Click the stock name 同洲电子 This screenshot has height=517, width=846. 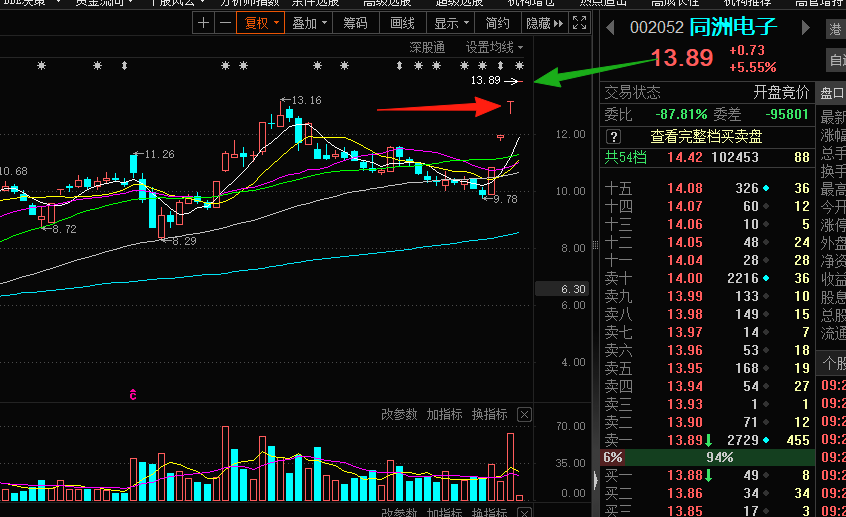[x=733, y=27]
